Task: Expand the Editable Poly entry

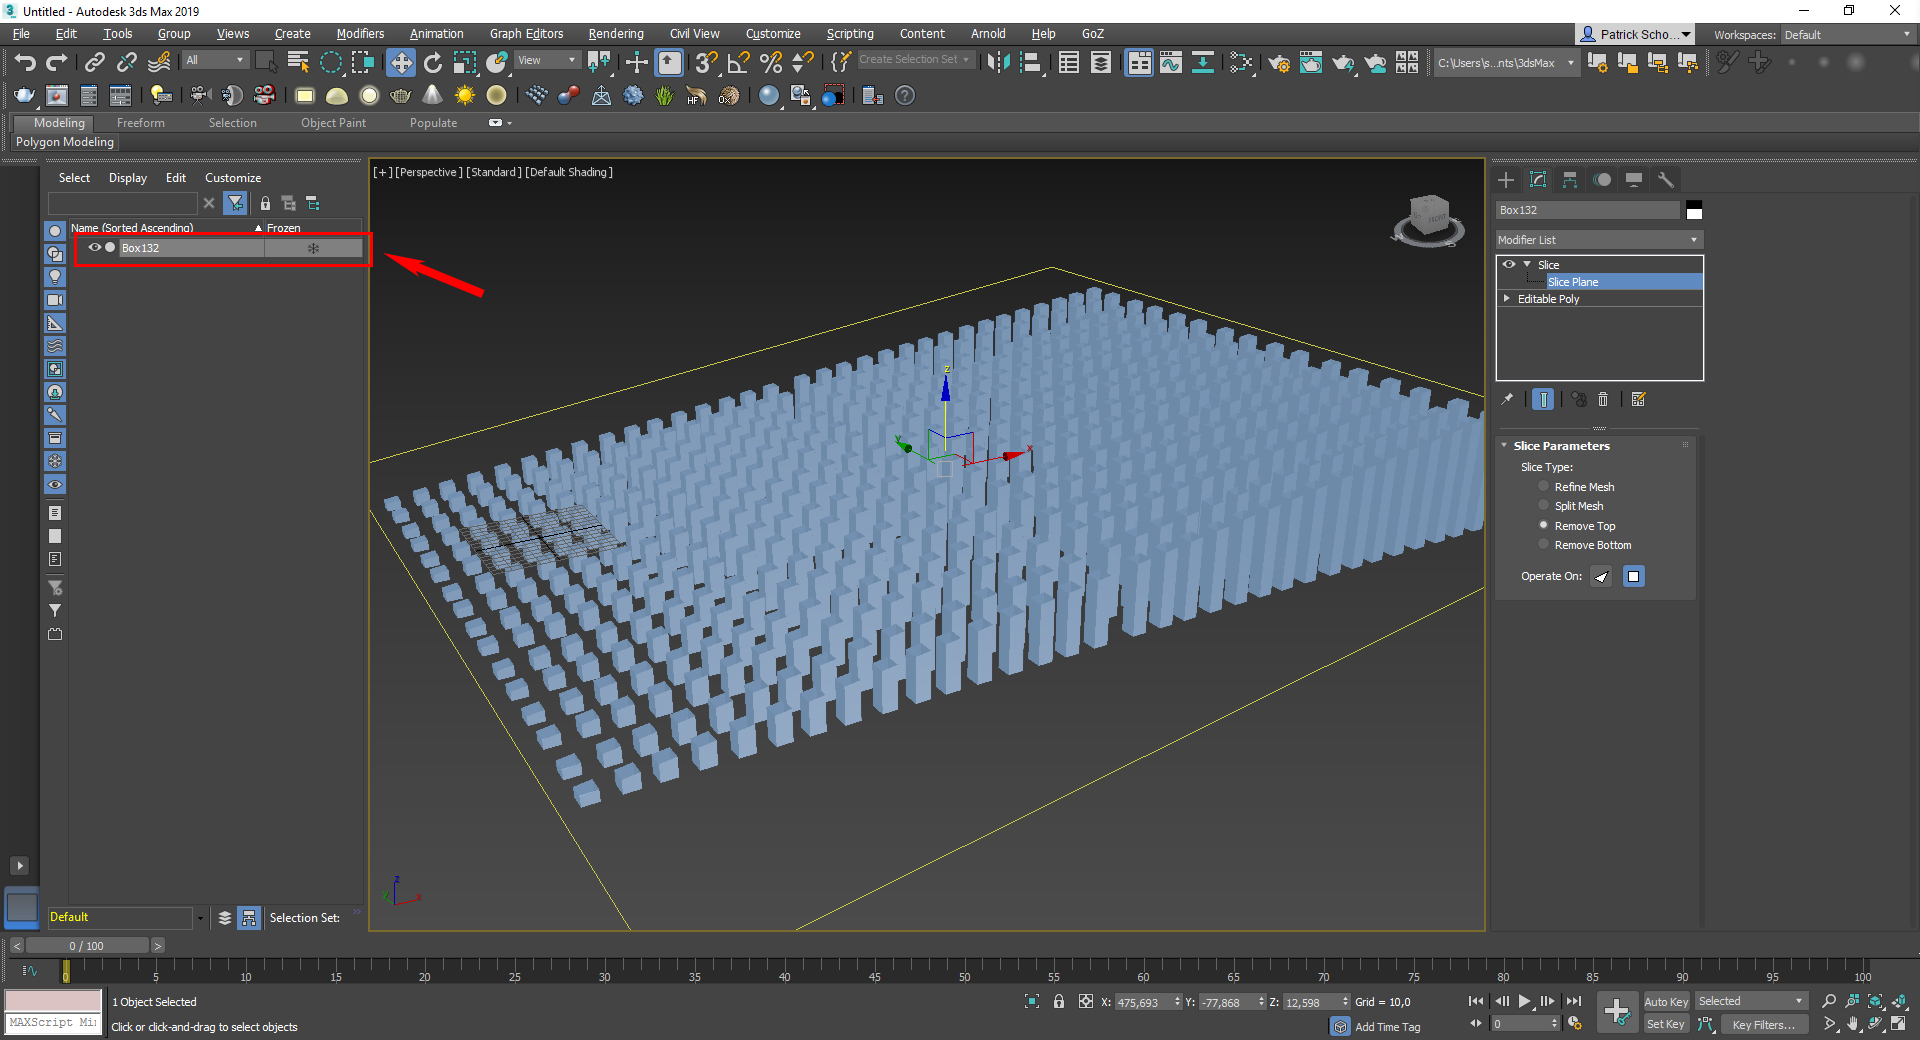Action: click(x=1506, y=298)
